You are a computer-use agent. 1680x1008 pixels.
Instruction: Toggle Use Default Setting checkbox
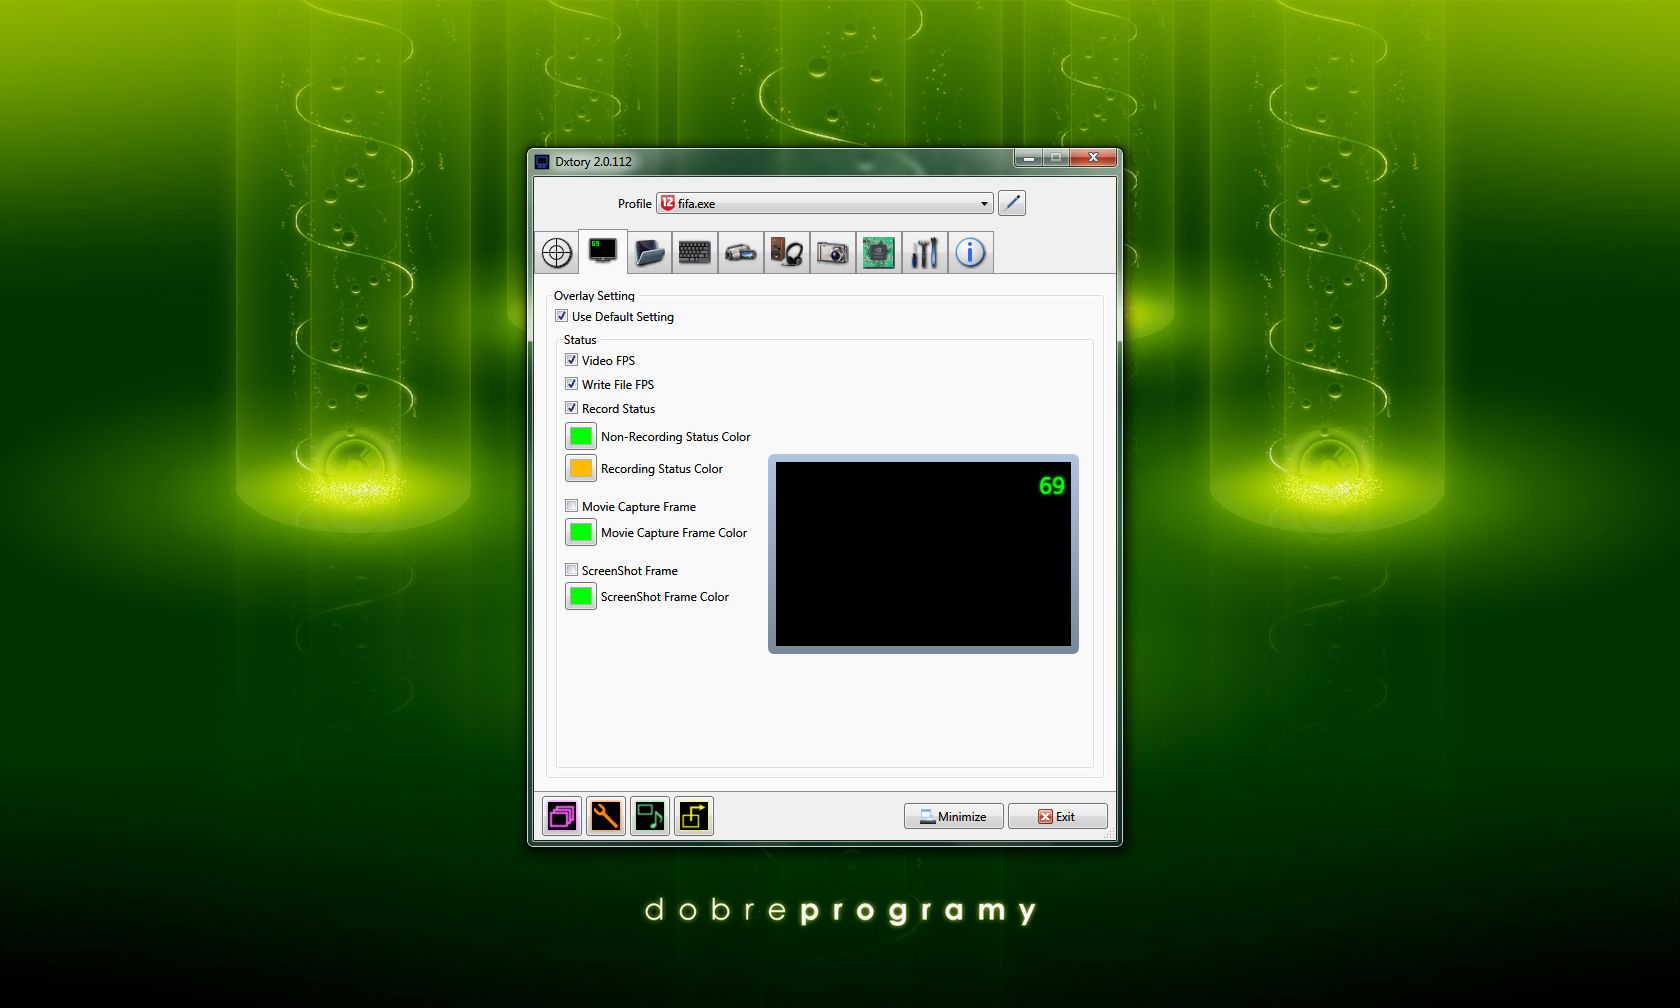[561, 316]
